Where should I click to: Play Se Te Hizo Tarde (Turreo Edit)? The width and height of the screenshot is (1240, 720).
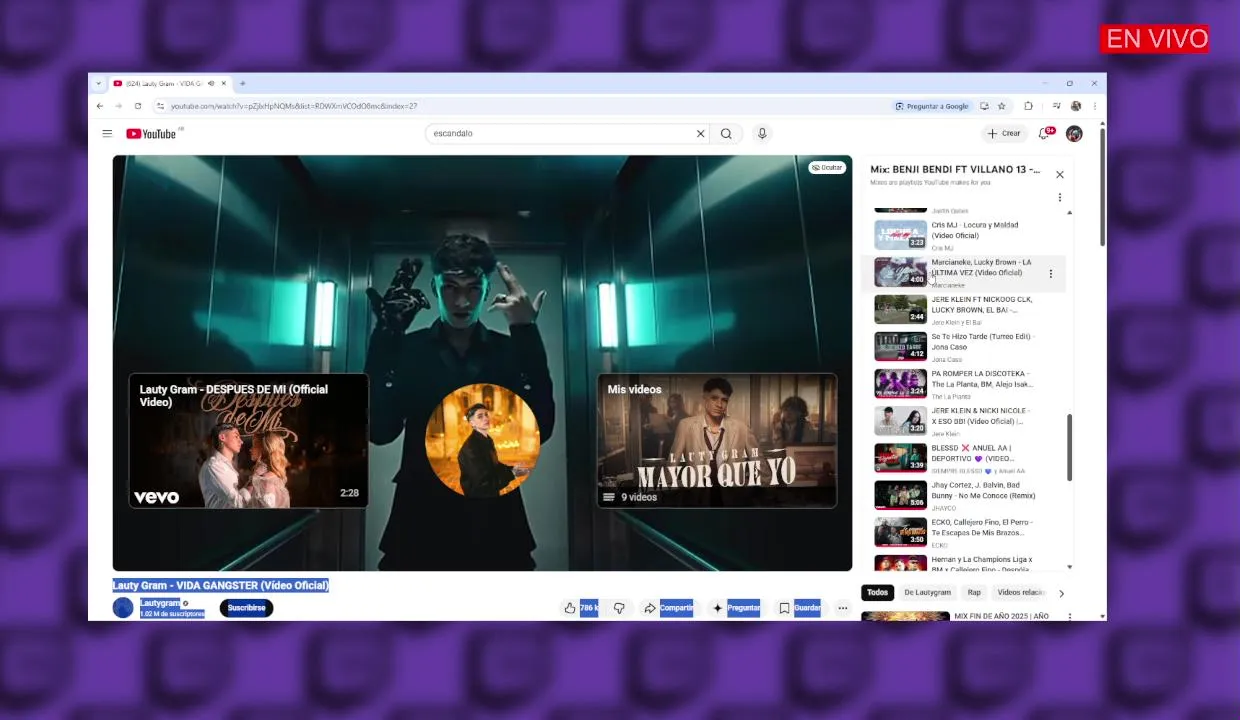tap(964, 347)
